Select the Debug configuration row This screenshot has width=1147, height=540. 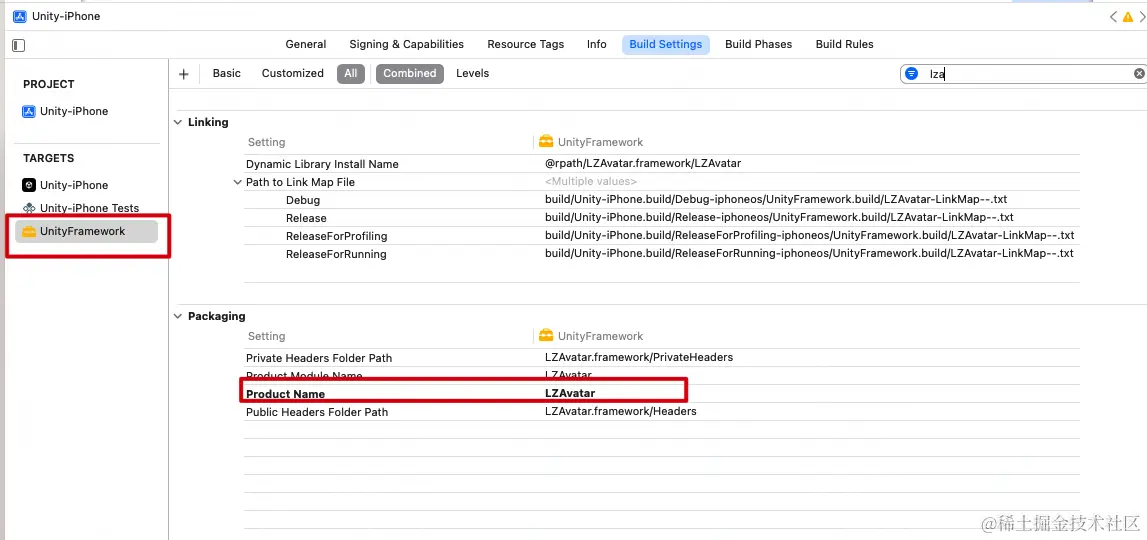pyautogui.click(x=303, y=200)
